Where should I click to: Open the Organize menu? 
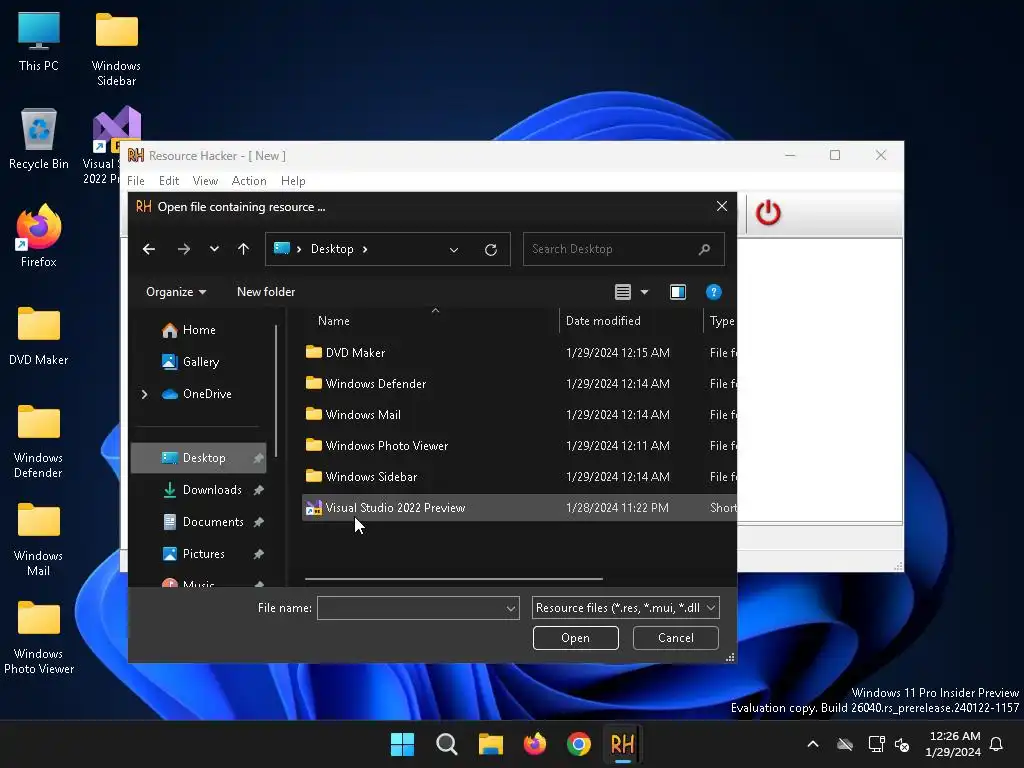click(176, 292)
